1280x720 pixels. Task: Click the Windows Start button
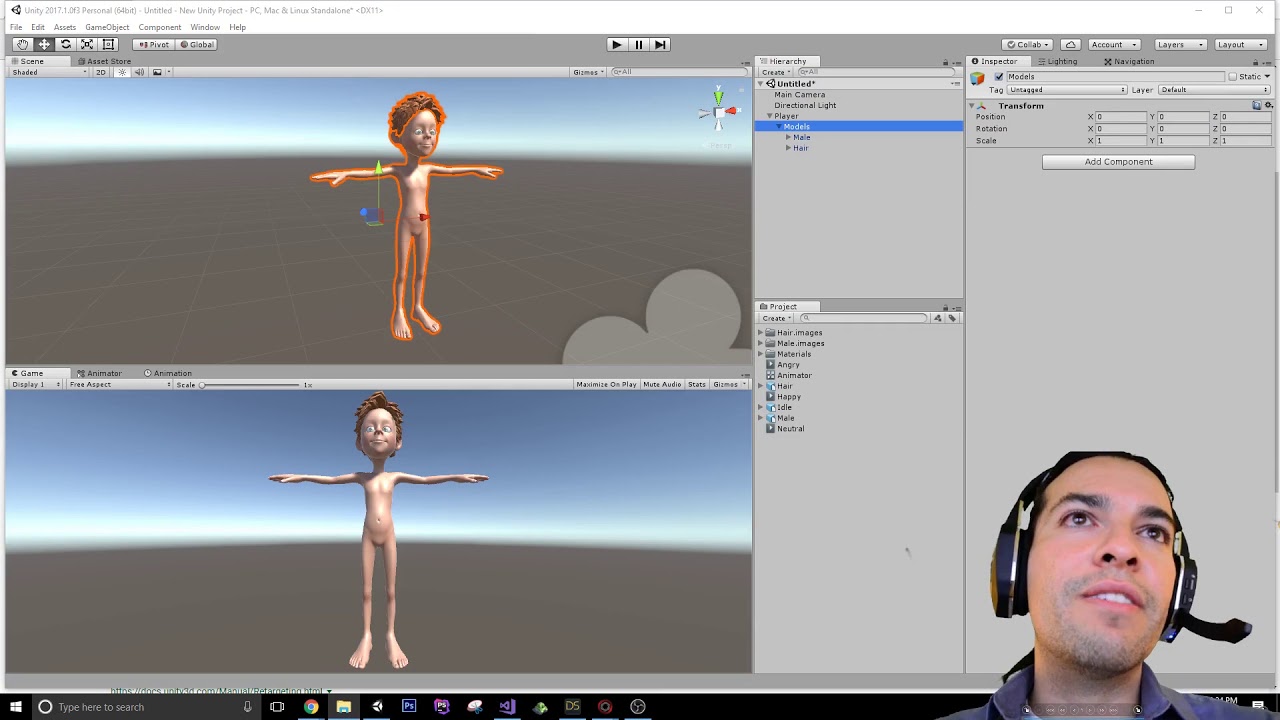pyautogui.click(x=15, y=707)
